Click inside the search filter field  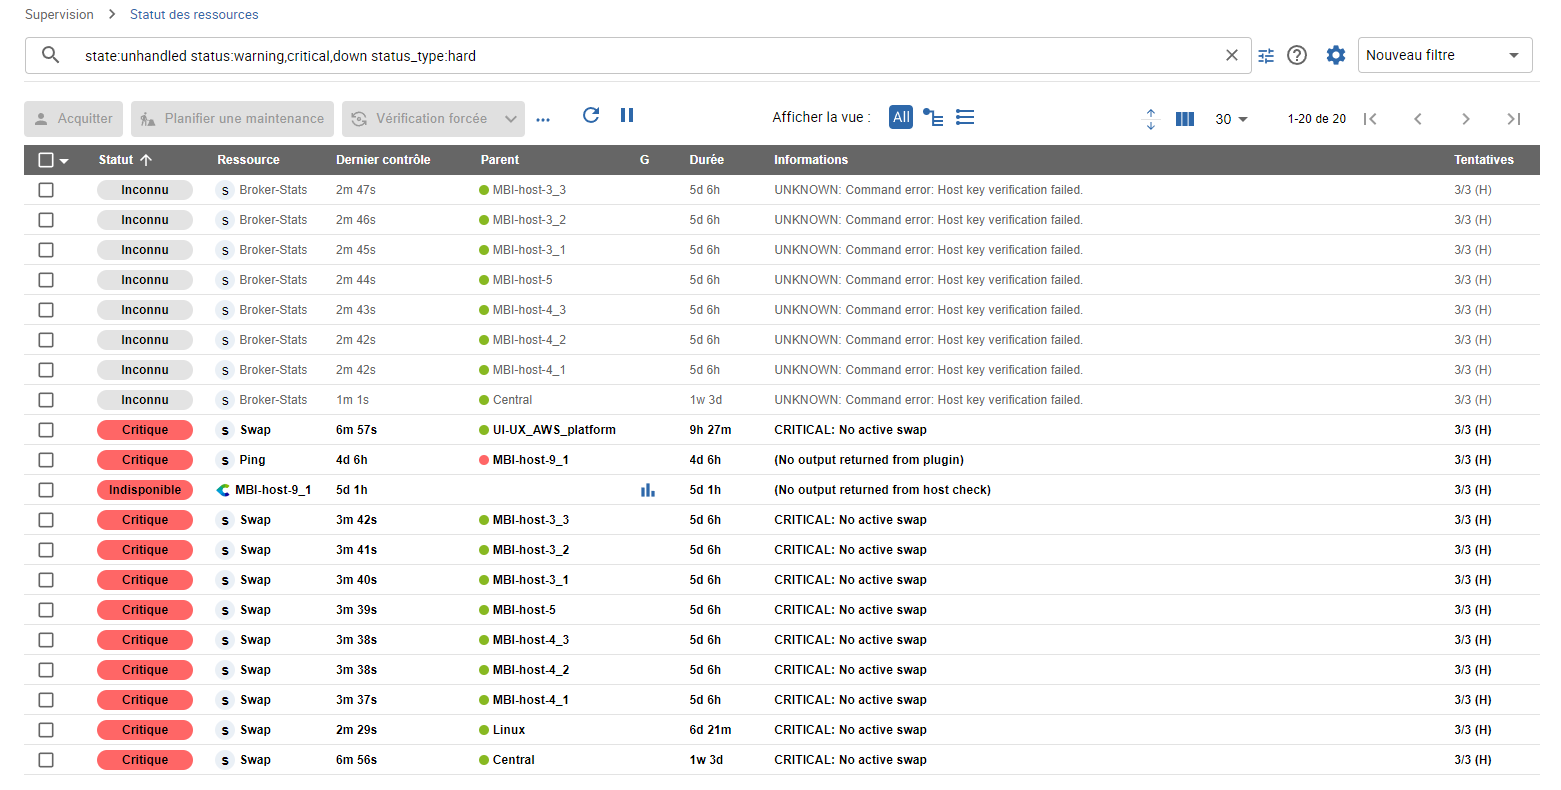click(640, 56)
